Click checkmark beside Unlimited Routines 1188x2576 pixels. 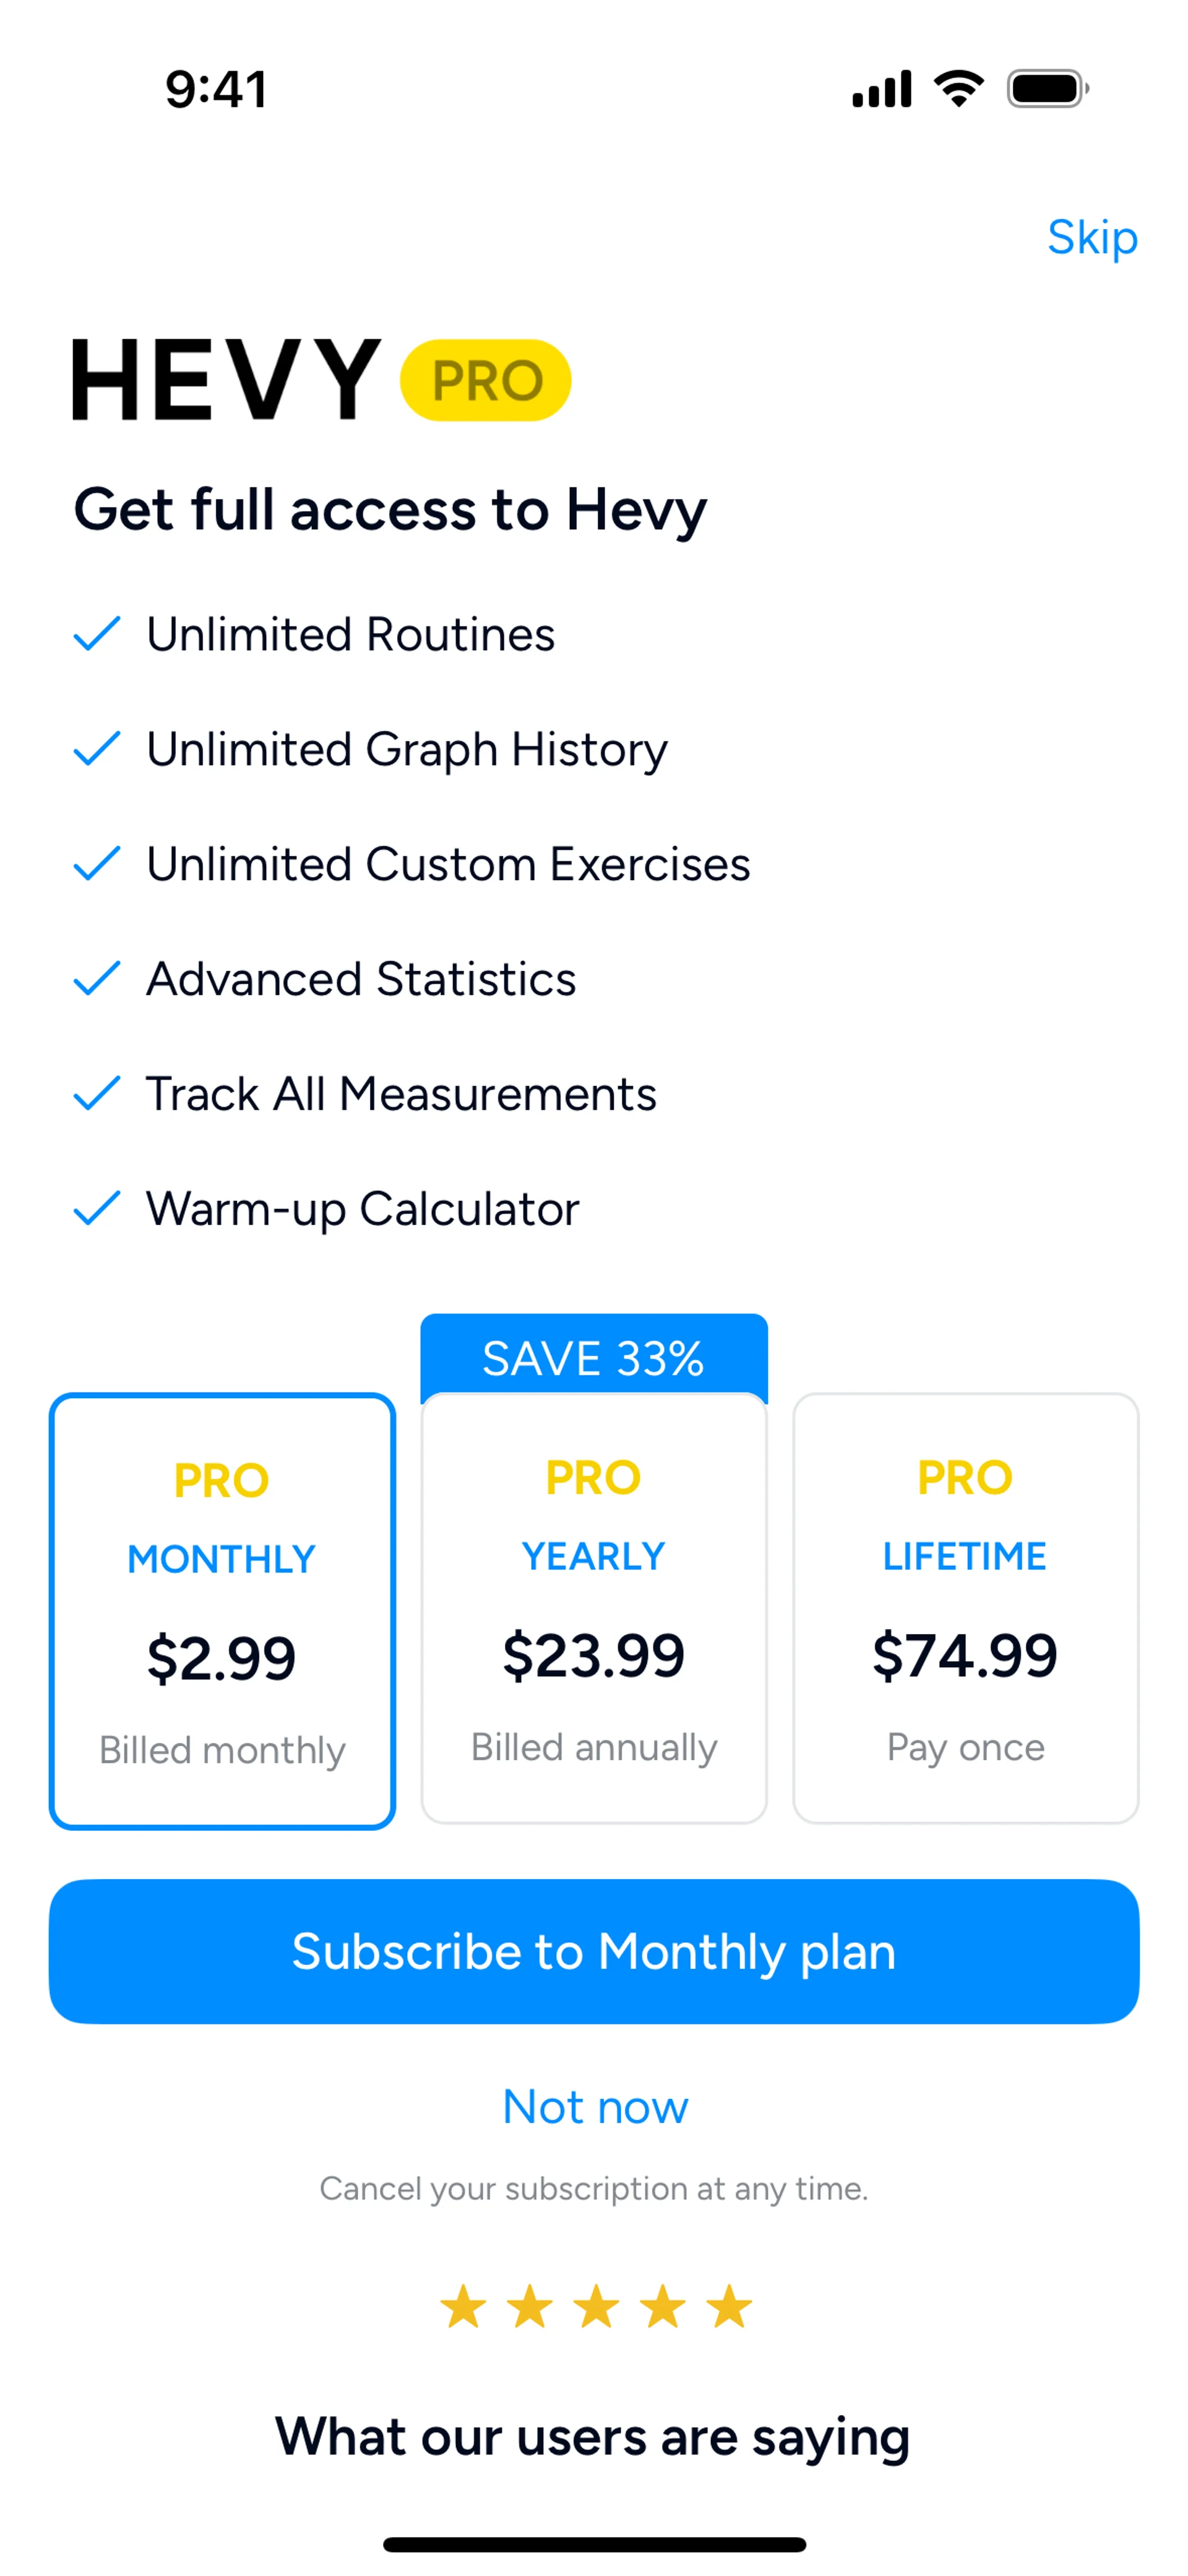[x=97, y=634]
